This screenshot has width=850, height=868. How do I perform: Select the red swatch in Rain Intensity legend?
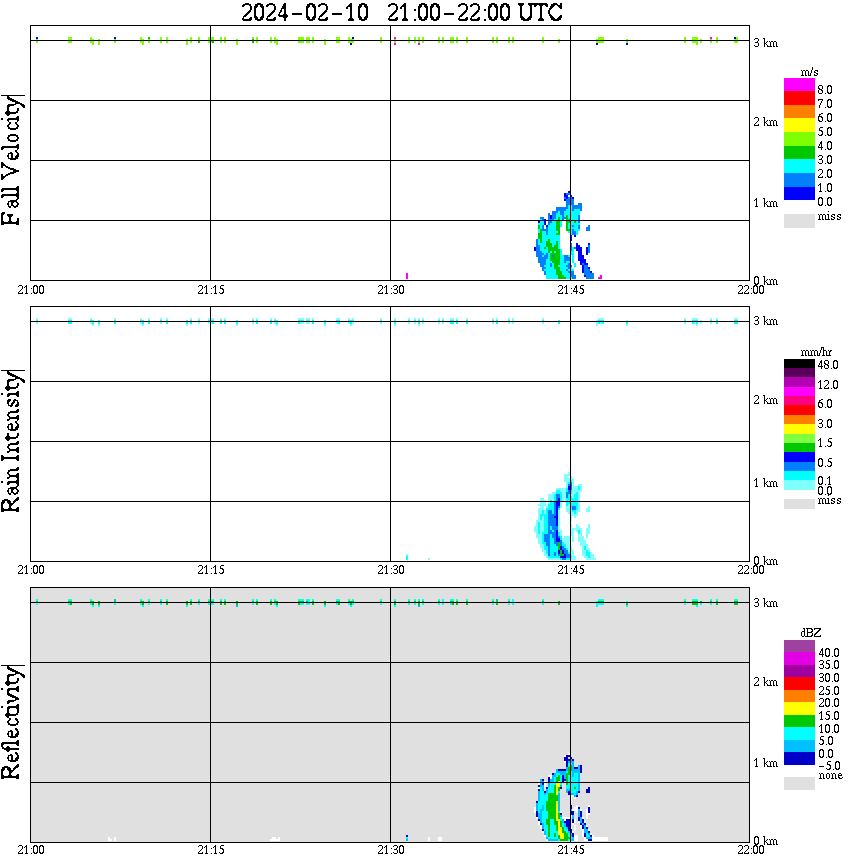(799, 410)
